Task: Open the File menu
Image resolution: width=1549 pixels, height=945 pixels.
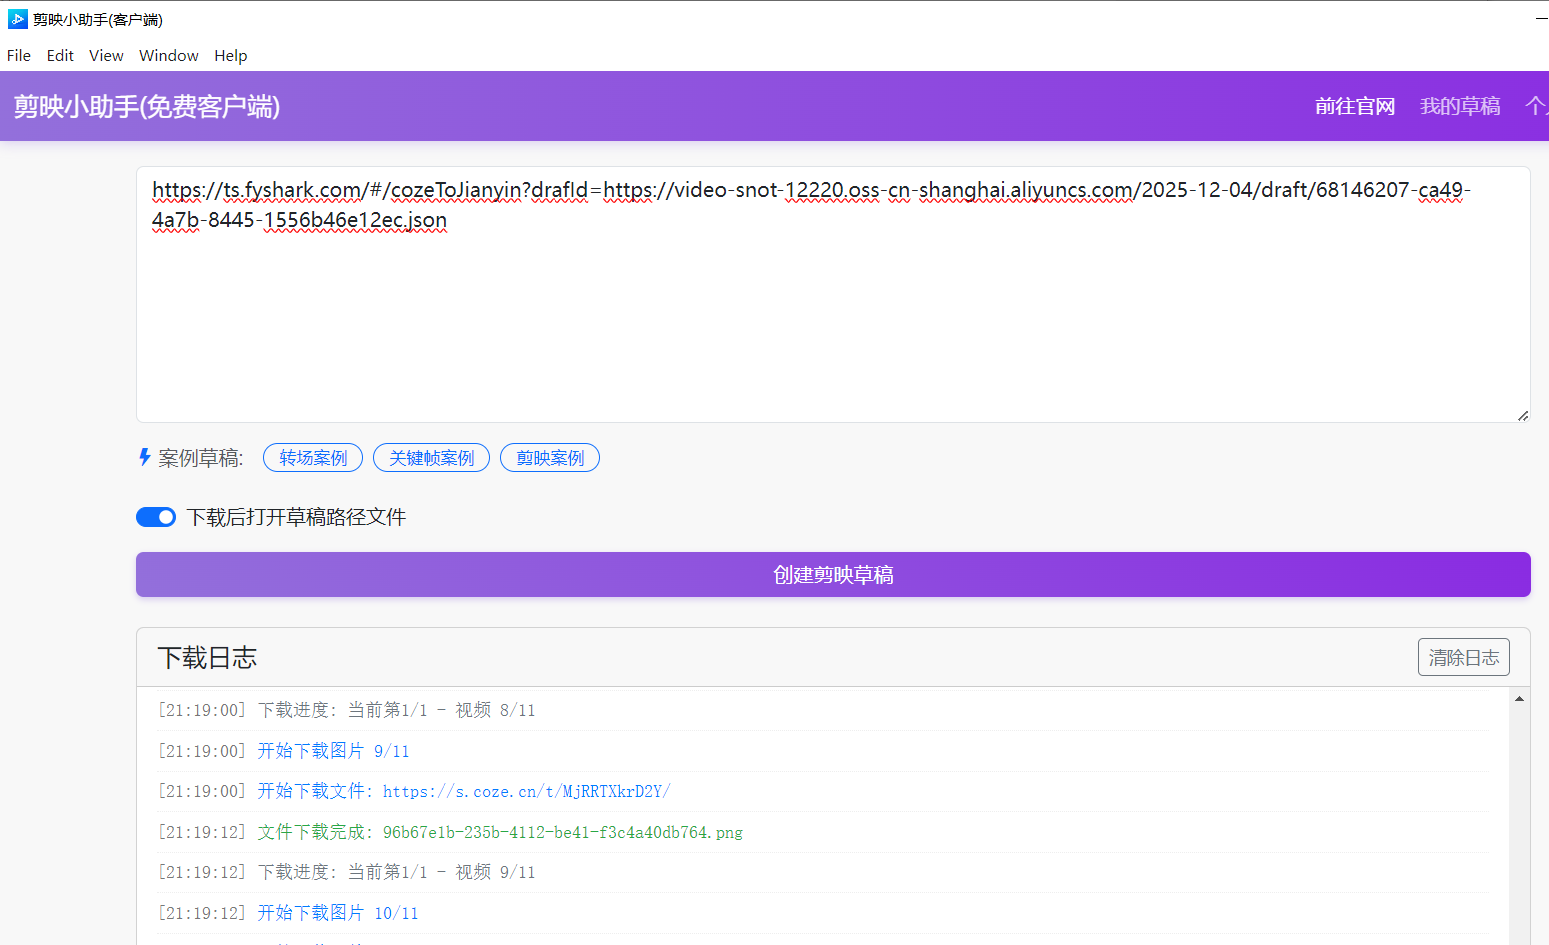Action: [x=19, y=56]
